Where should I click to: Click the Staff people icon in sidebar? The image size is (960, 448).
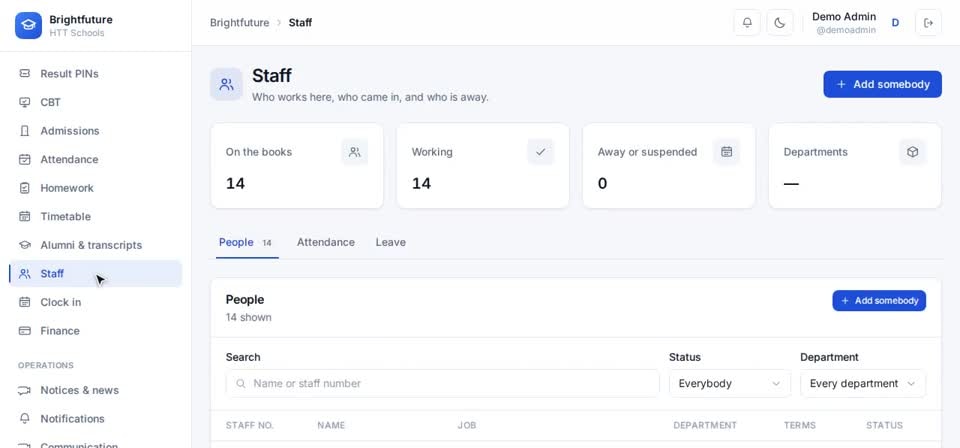(x=24, y=274)
